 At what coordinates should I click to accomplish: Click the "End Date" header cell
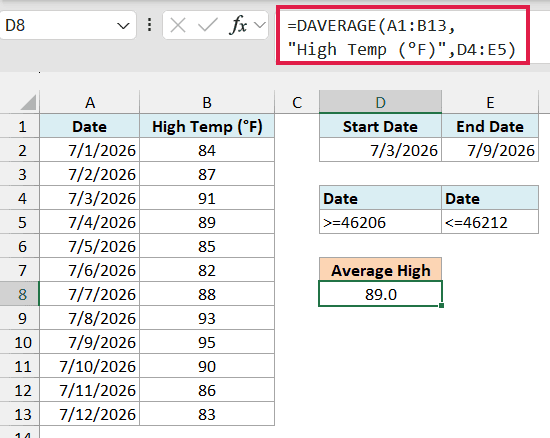[x=490, y=126]
